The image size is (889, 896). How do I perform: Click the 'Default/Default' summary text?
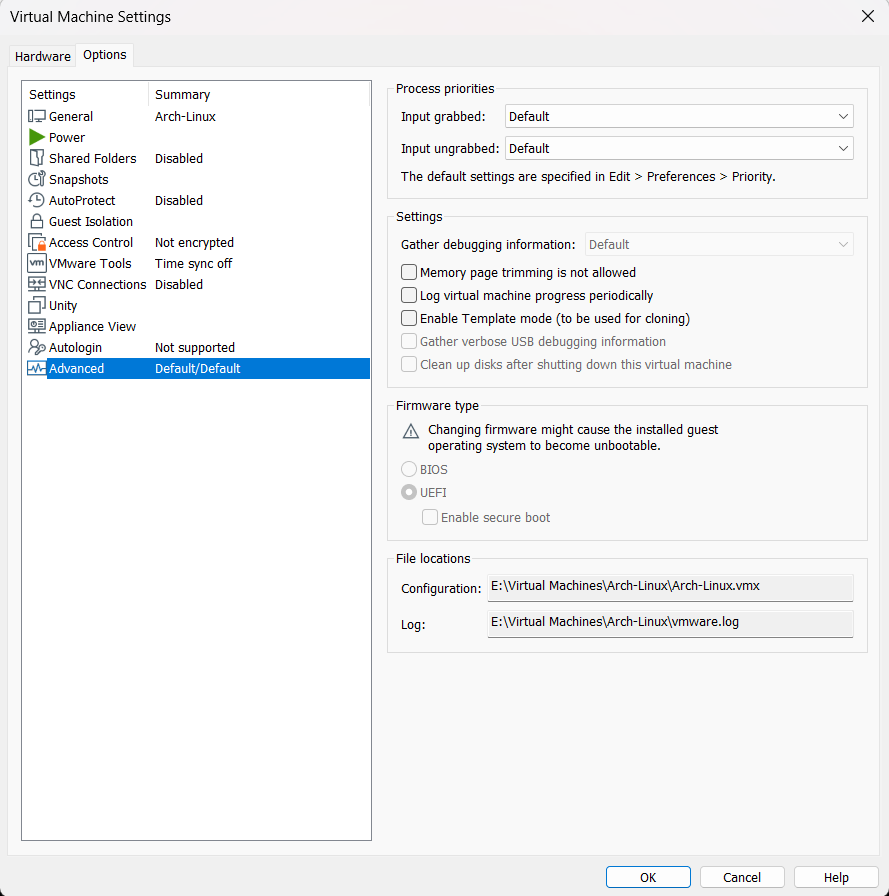tap(197, 369)
